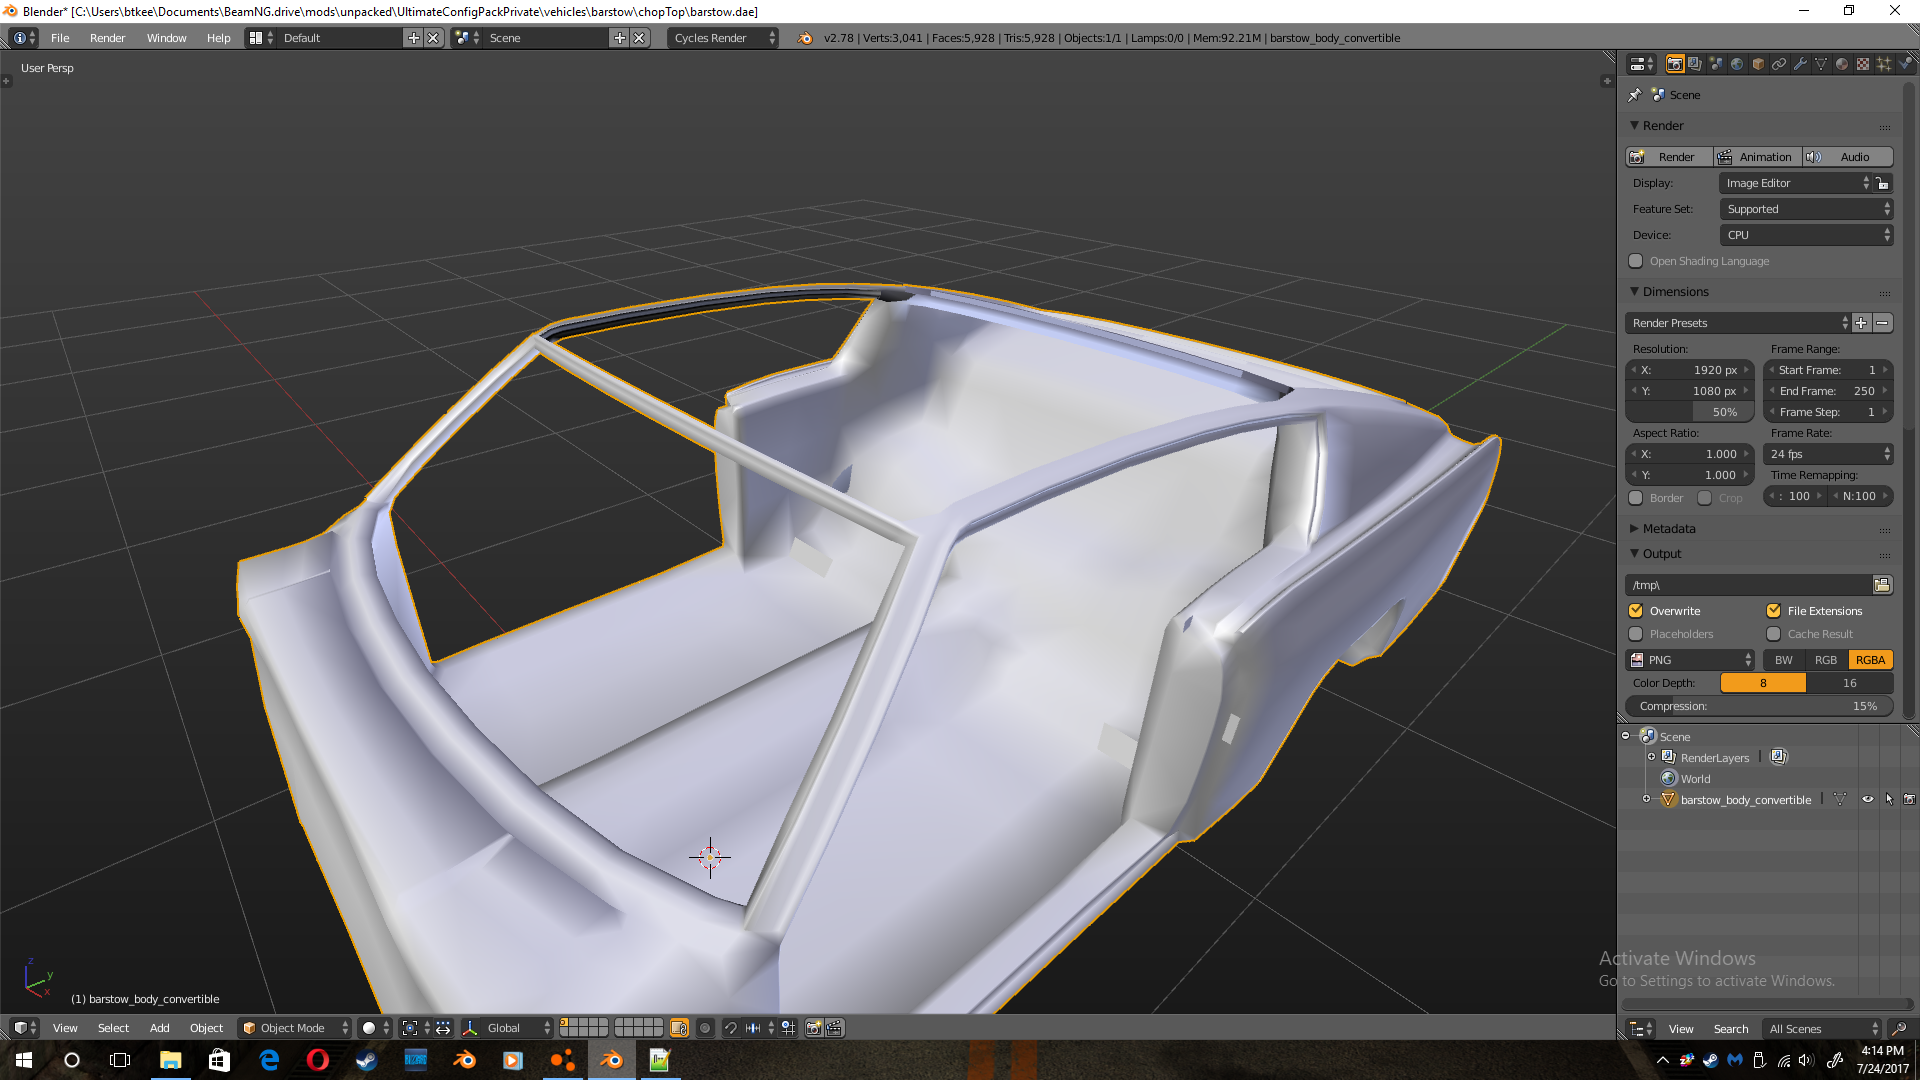The height and width of the screenshot is (1080, 1920).
Task: Open Blender from the Windows taskbar
Action: click(611, 1060)
